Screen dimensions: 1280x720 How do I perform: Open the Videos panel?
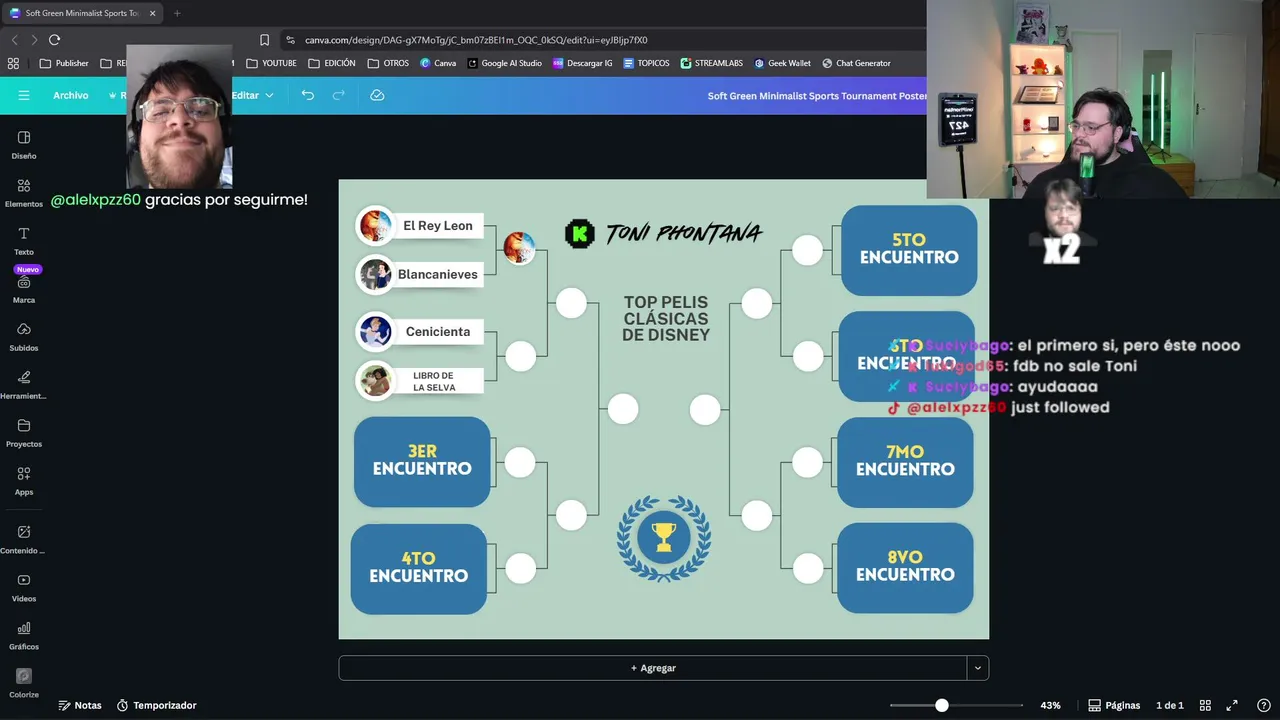(24, 588)
